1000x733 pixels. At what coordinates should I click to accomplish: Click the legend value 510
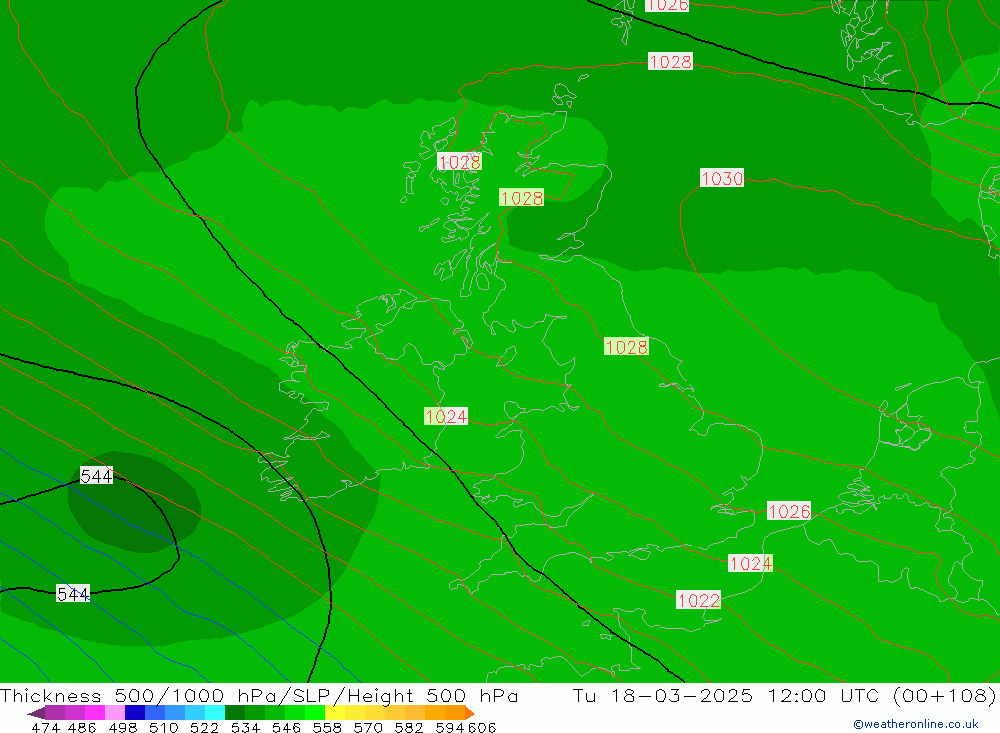coord(163,727)
